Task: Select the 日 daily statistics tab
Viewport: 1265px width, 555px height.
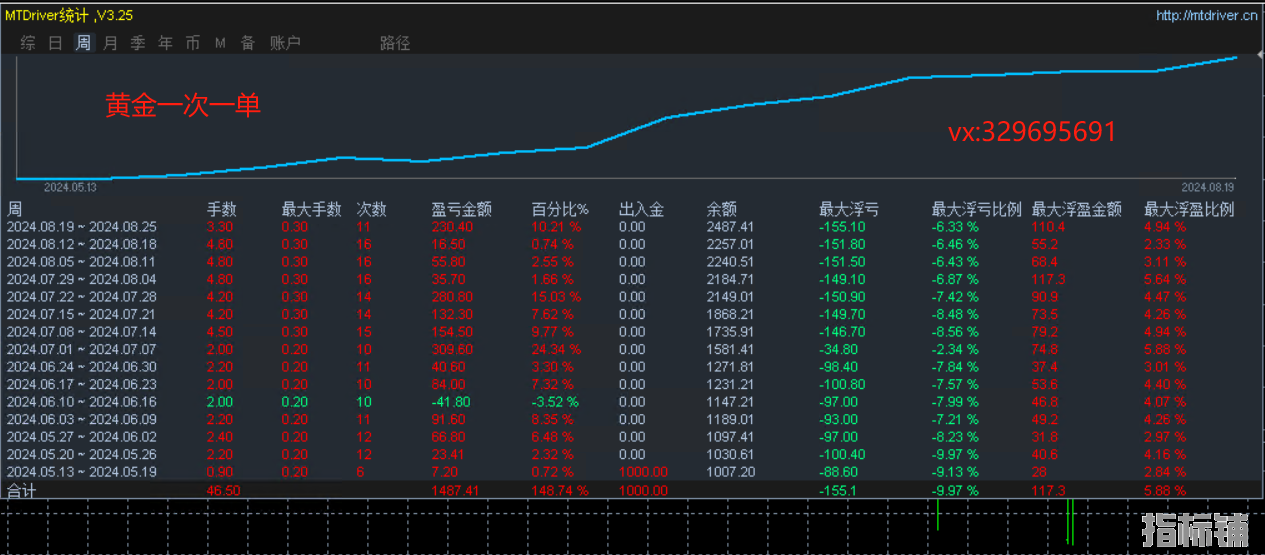Action: coord(56,43)
